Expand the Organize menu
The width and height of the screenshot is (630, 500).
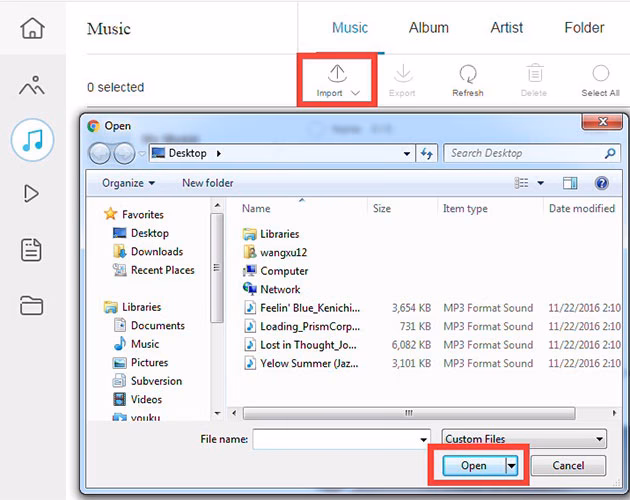128,183
